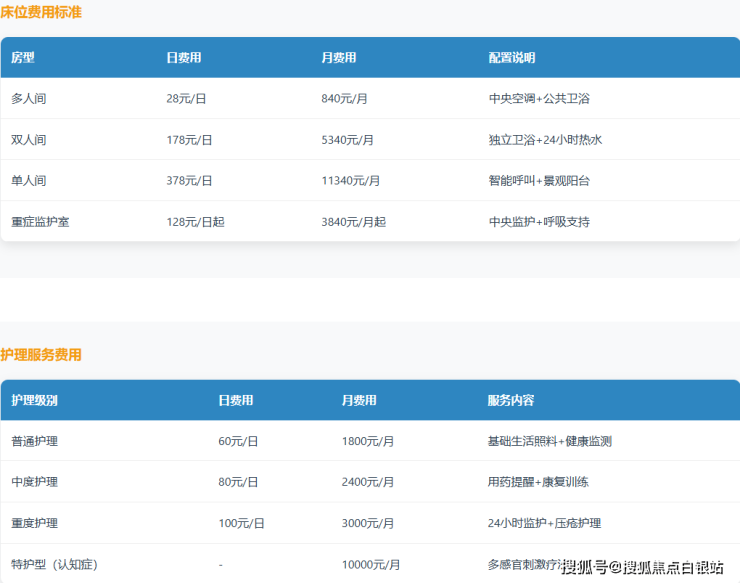Screen dimensions: 740x583
Task: Click the 护理级别 column header
Action: pos(34,400)
